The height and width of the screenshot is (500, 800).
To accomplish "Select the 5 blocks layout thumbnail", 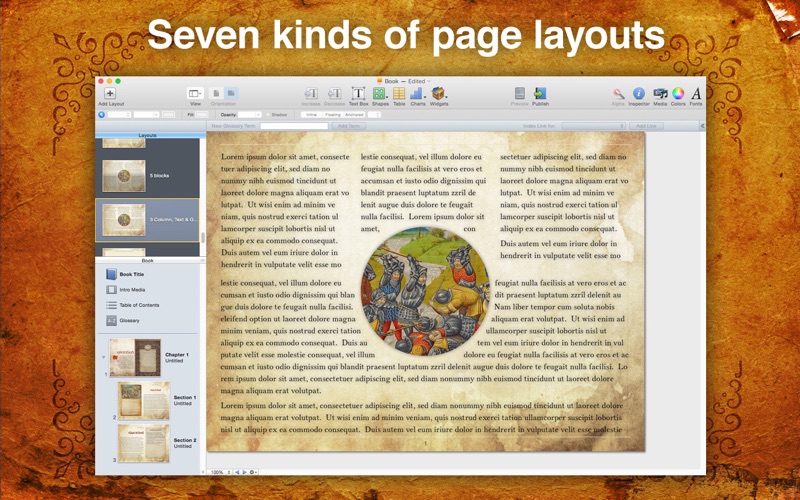I will click(x=123, y=176).
